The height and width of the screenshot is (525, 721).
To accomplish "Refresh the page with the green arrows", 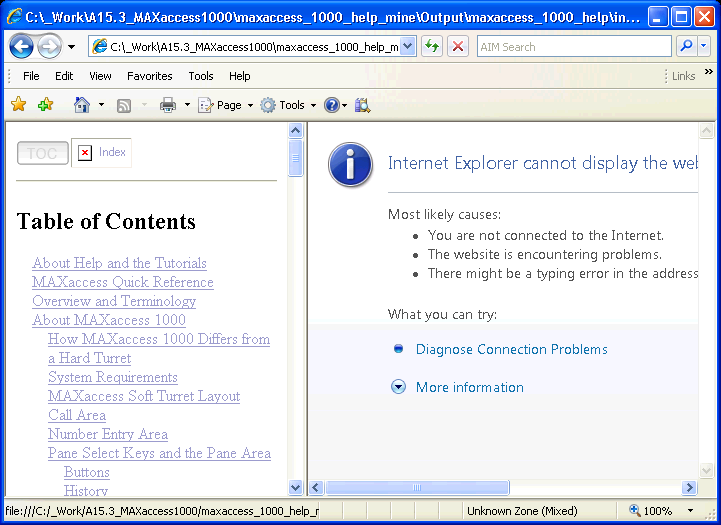I will pyautogui.click(x=432, y=46).
